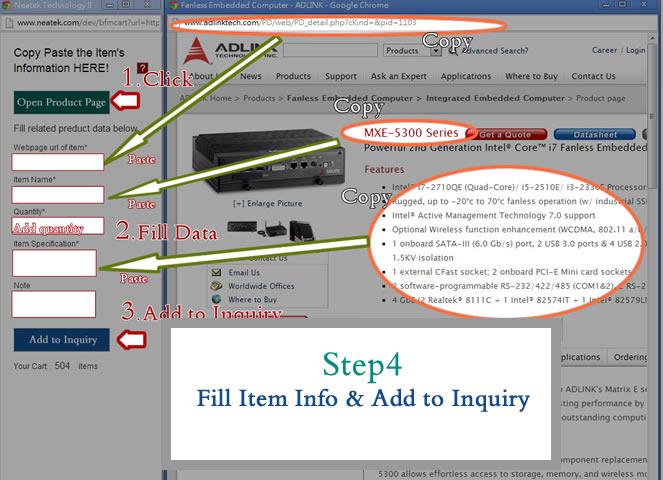Focus the Item Name input field
Screen dimensions: 663x480
(x=58, y=195)
